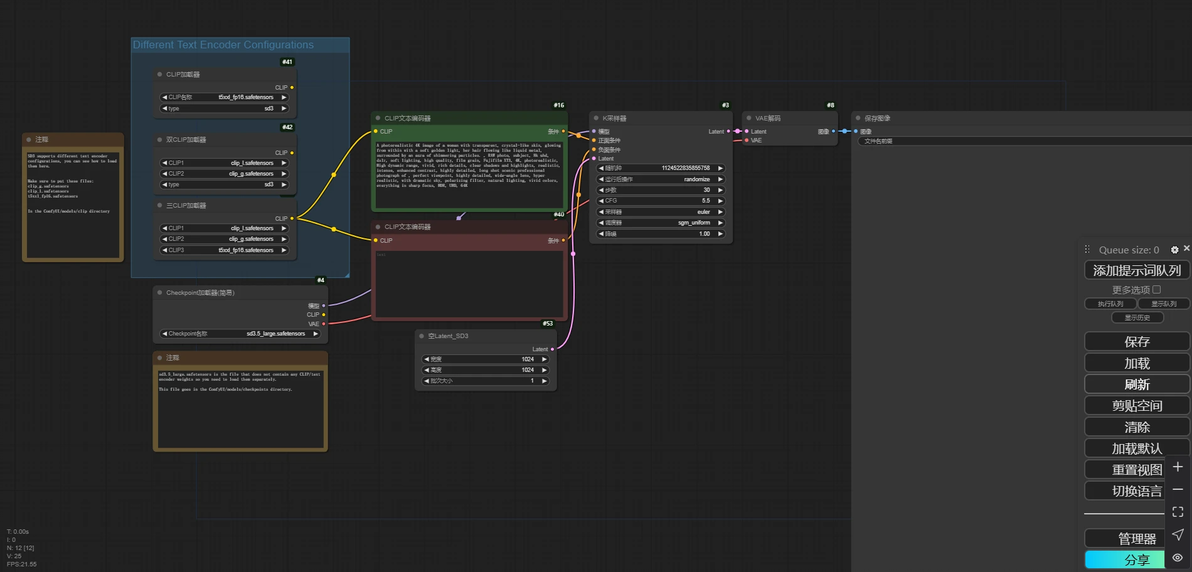The image size is (1192, 572).
Task: Collapse the VAE解码 node via its title dot
Action: point(747,118)
